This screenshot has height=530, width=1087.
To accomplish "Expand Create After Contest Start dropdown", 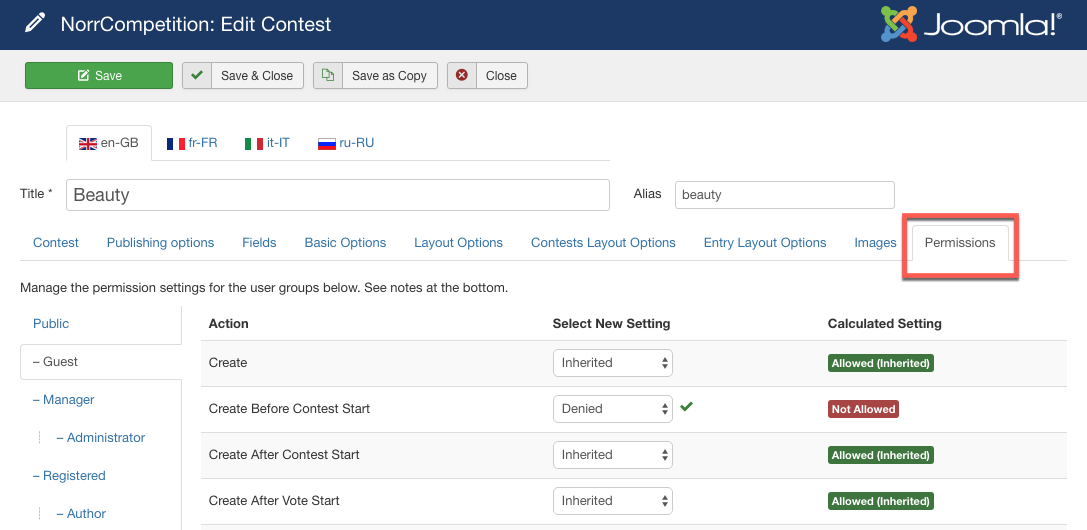I will (x=612, y=455).
